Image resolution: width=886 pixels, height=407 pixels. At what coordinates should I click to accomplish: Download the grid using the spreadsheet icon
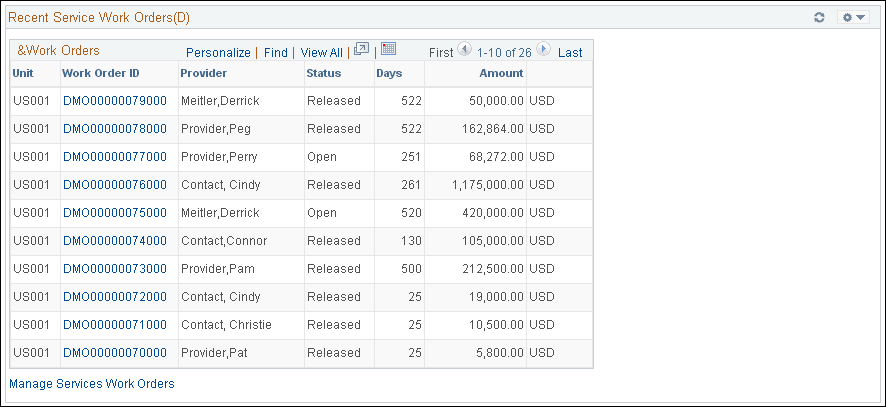coord(388,49)
